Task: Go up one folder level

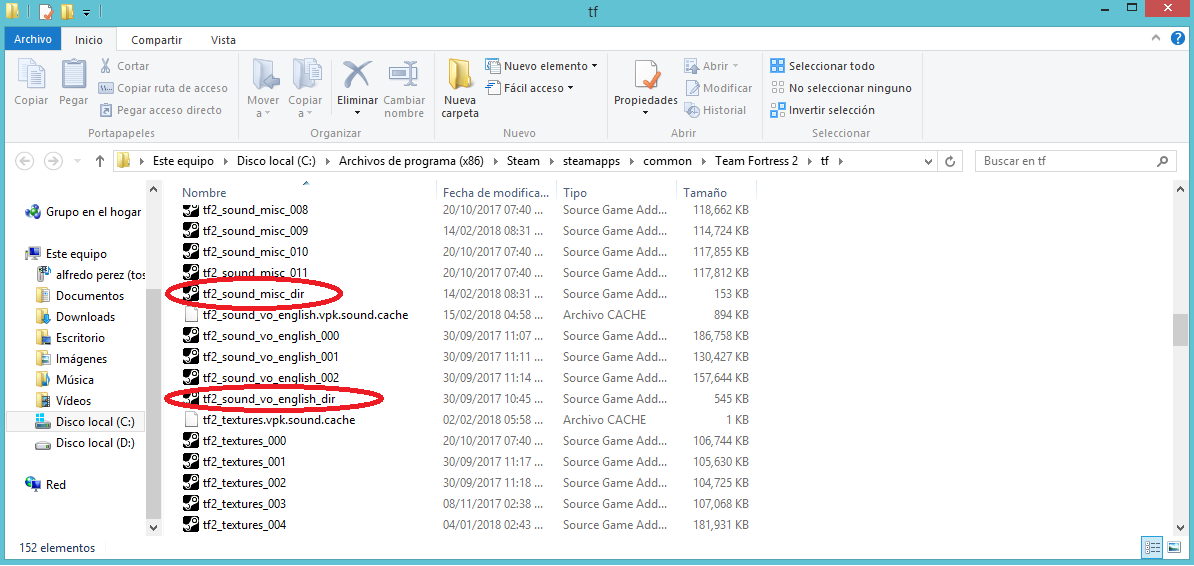Action: pos(100,161)
